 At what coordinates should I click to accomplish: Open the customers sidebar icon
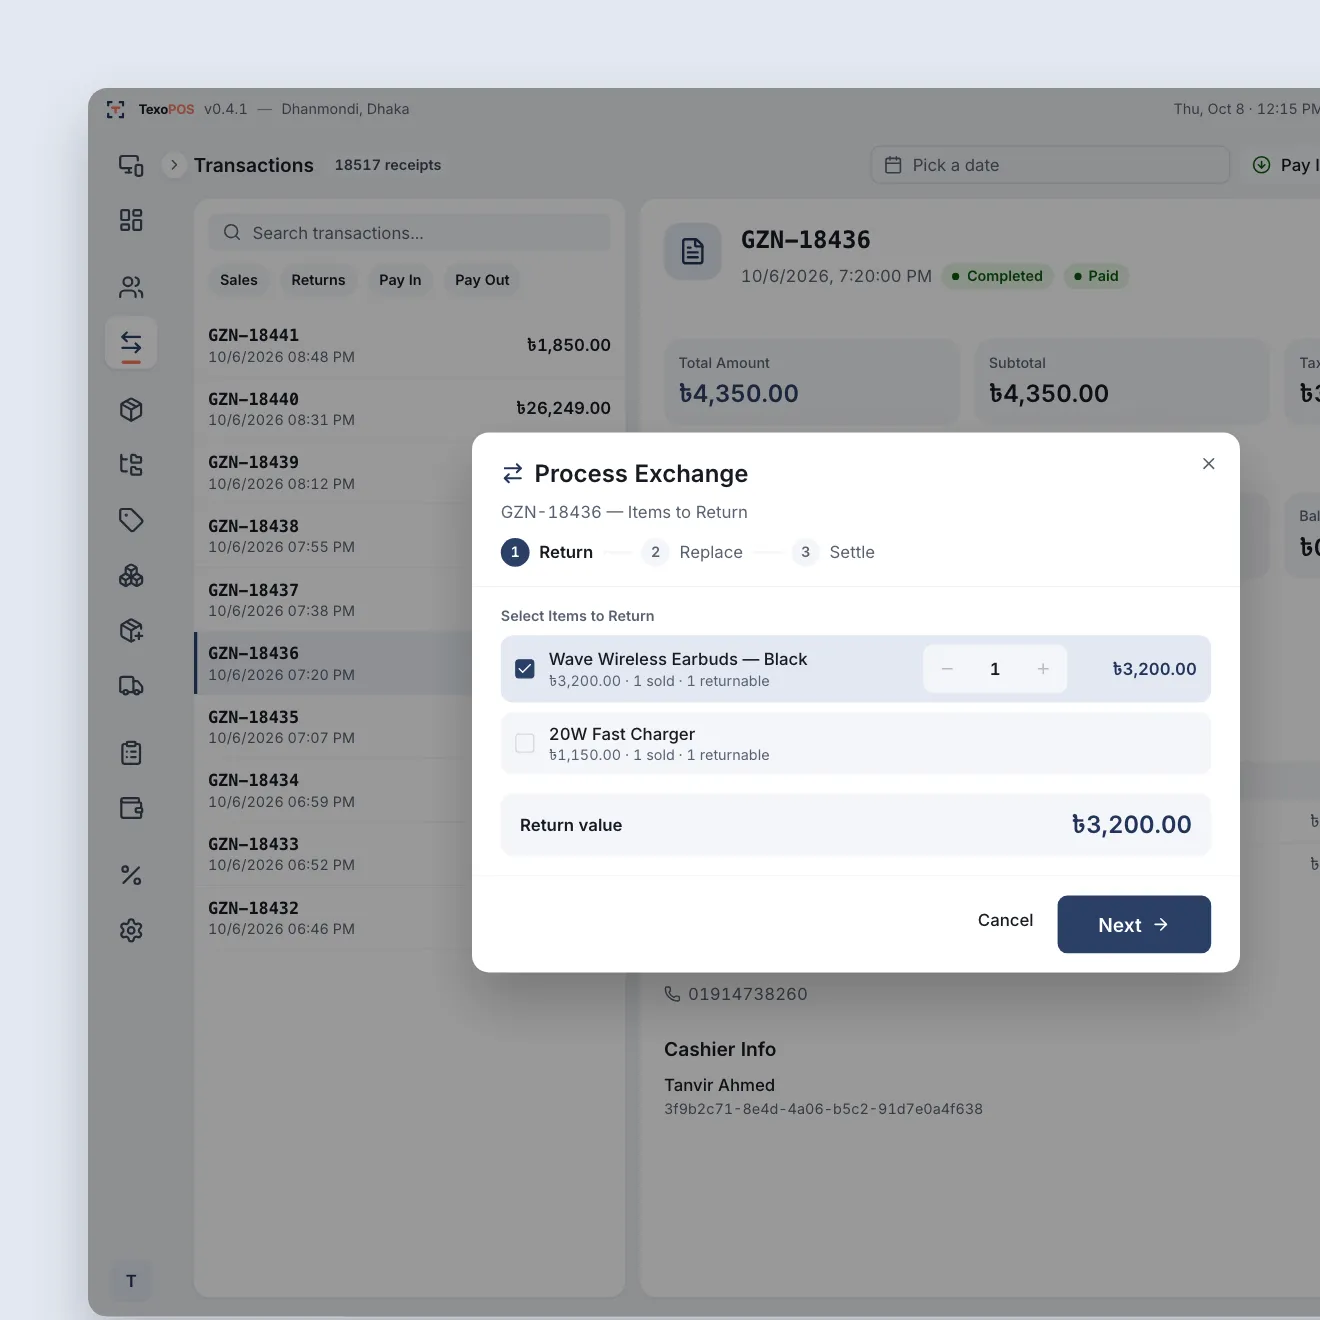click(x=131, y=288)
